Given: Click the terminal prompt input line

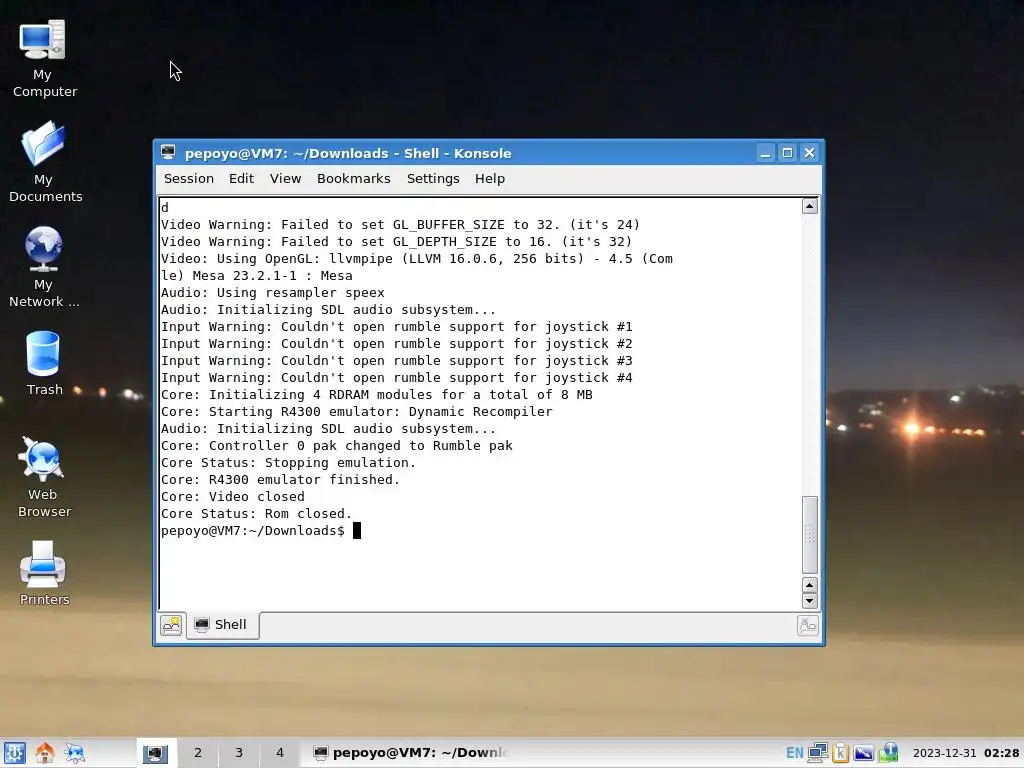Looking at the screenshot, I should pyautogui.click(x=261, y=531).
